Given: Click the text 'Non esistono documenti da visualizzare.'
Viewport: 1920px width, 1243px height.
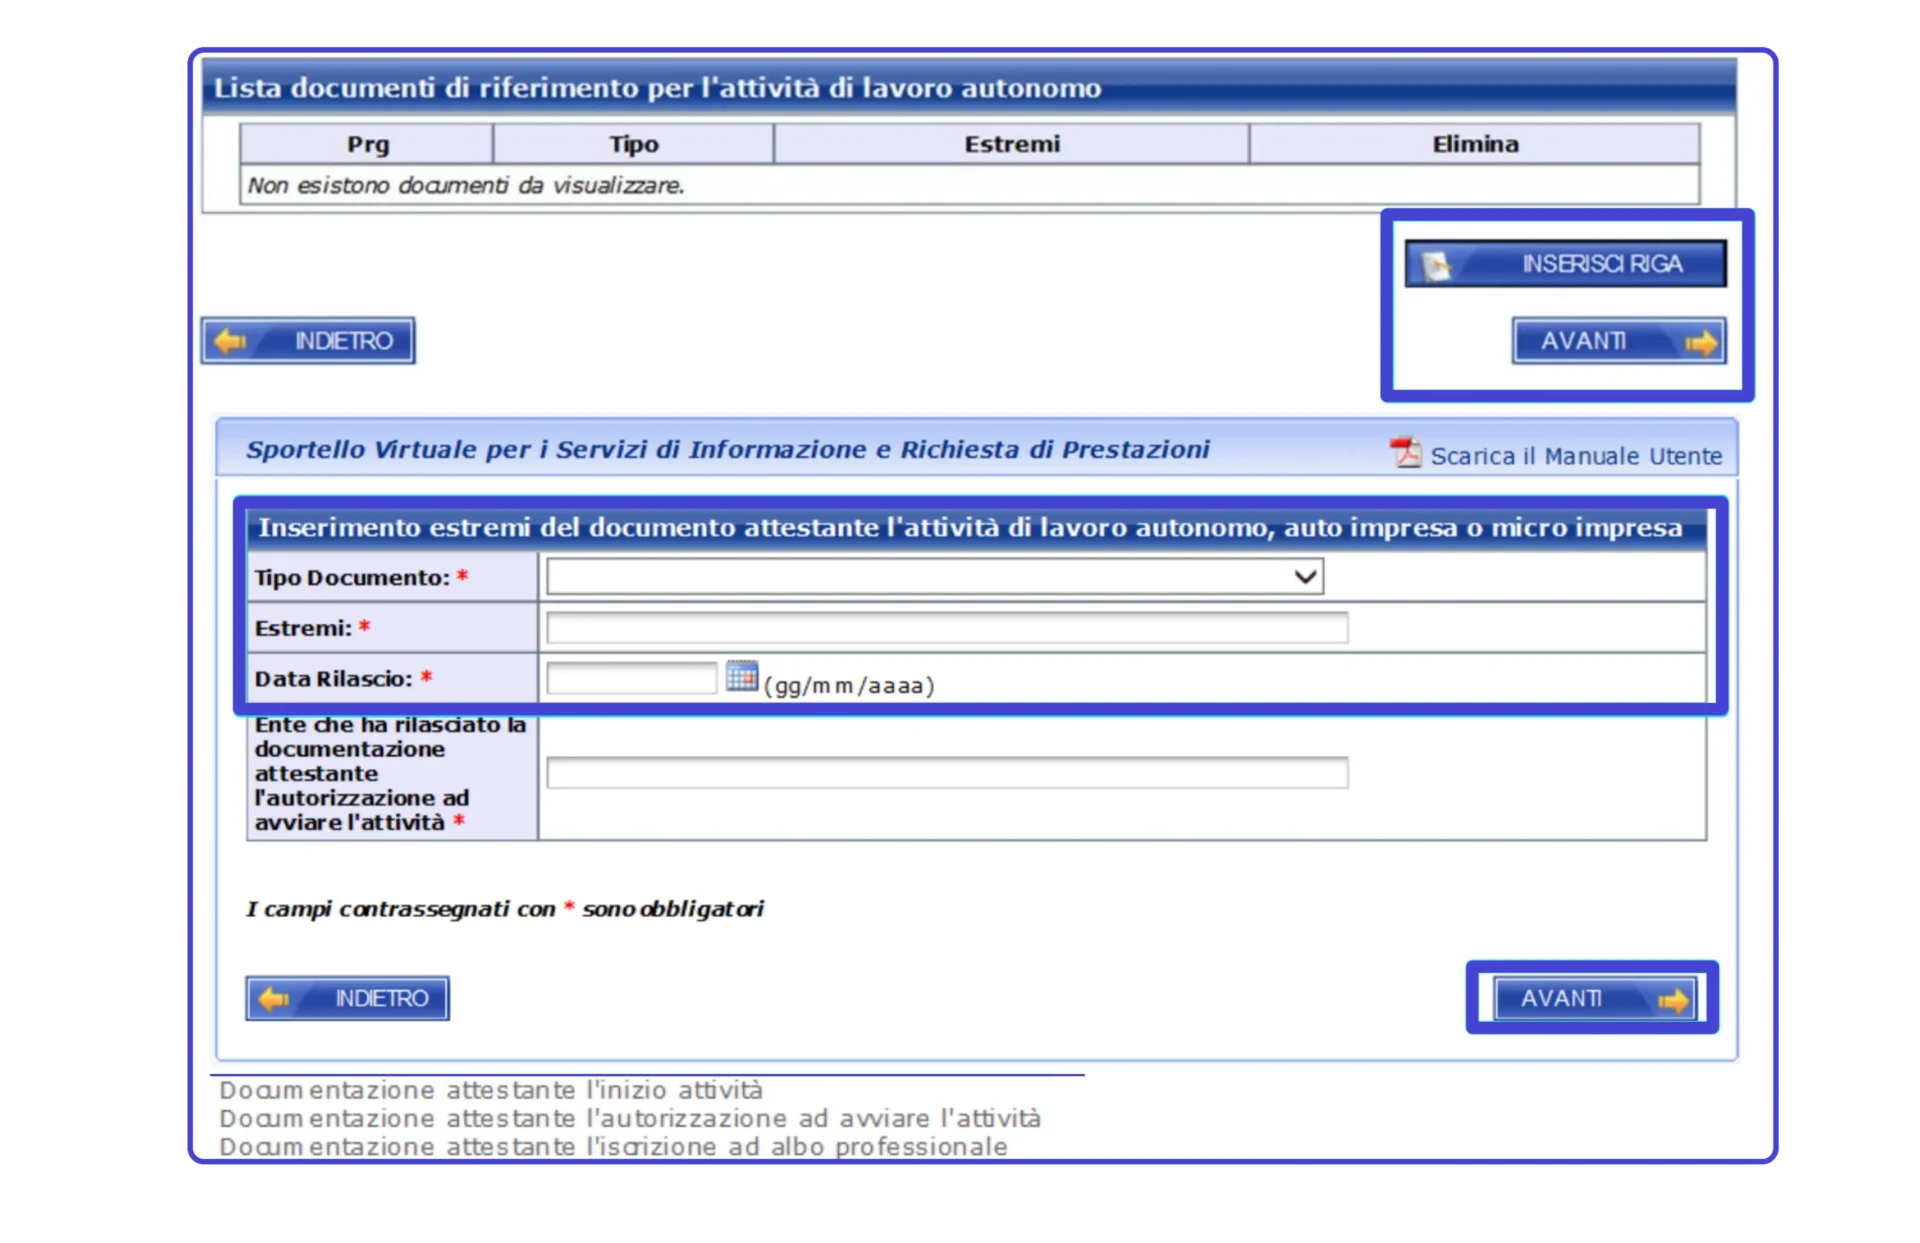Looking at the screenshot, I should pos(466,185).
